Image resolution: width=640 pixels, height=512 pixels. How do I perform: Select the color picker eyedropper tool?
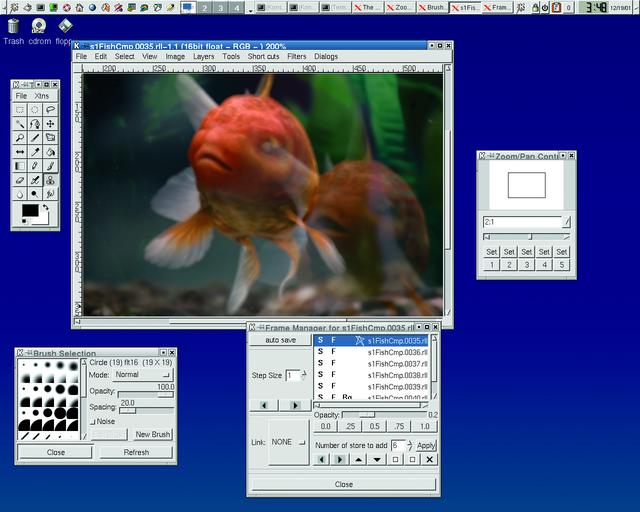tap(35, 151)
